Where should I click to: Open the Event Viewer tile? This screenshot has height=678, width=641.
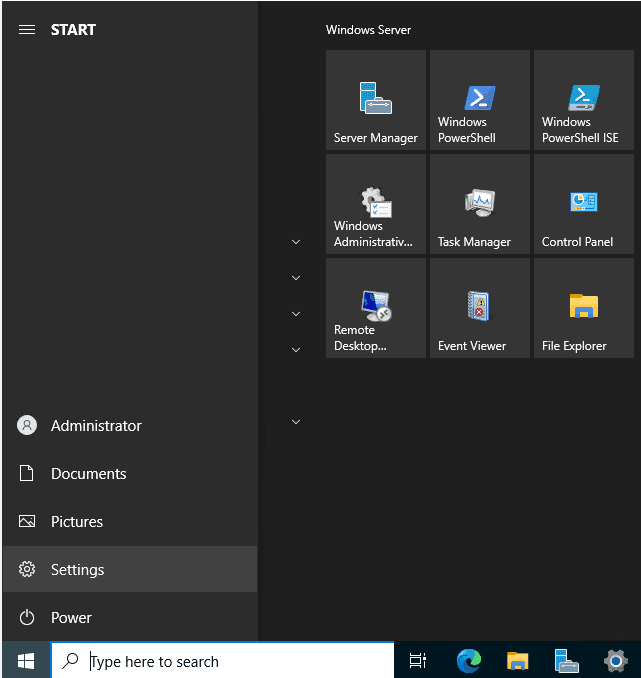[480, 308]
